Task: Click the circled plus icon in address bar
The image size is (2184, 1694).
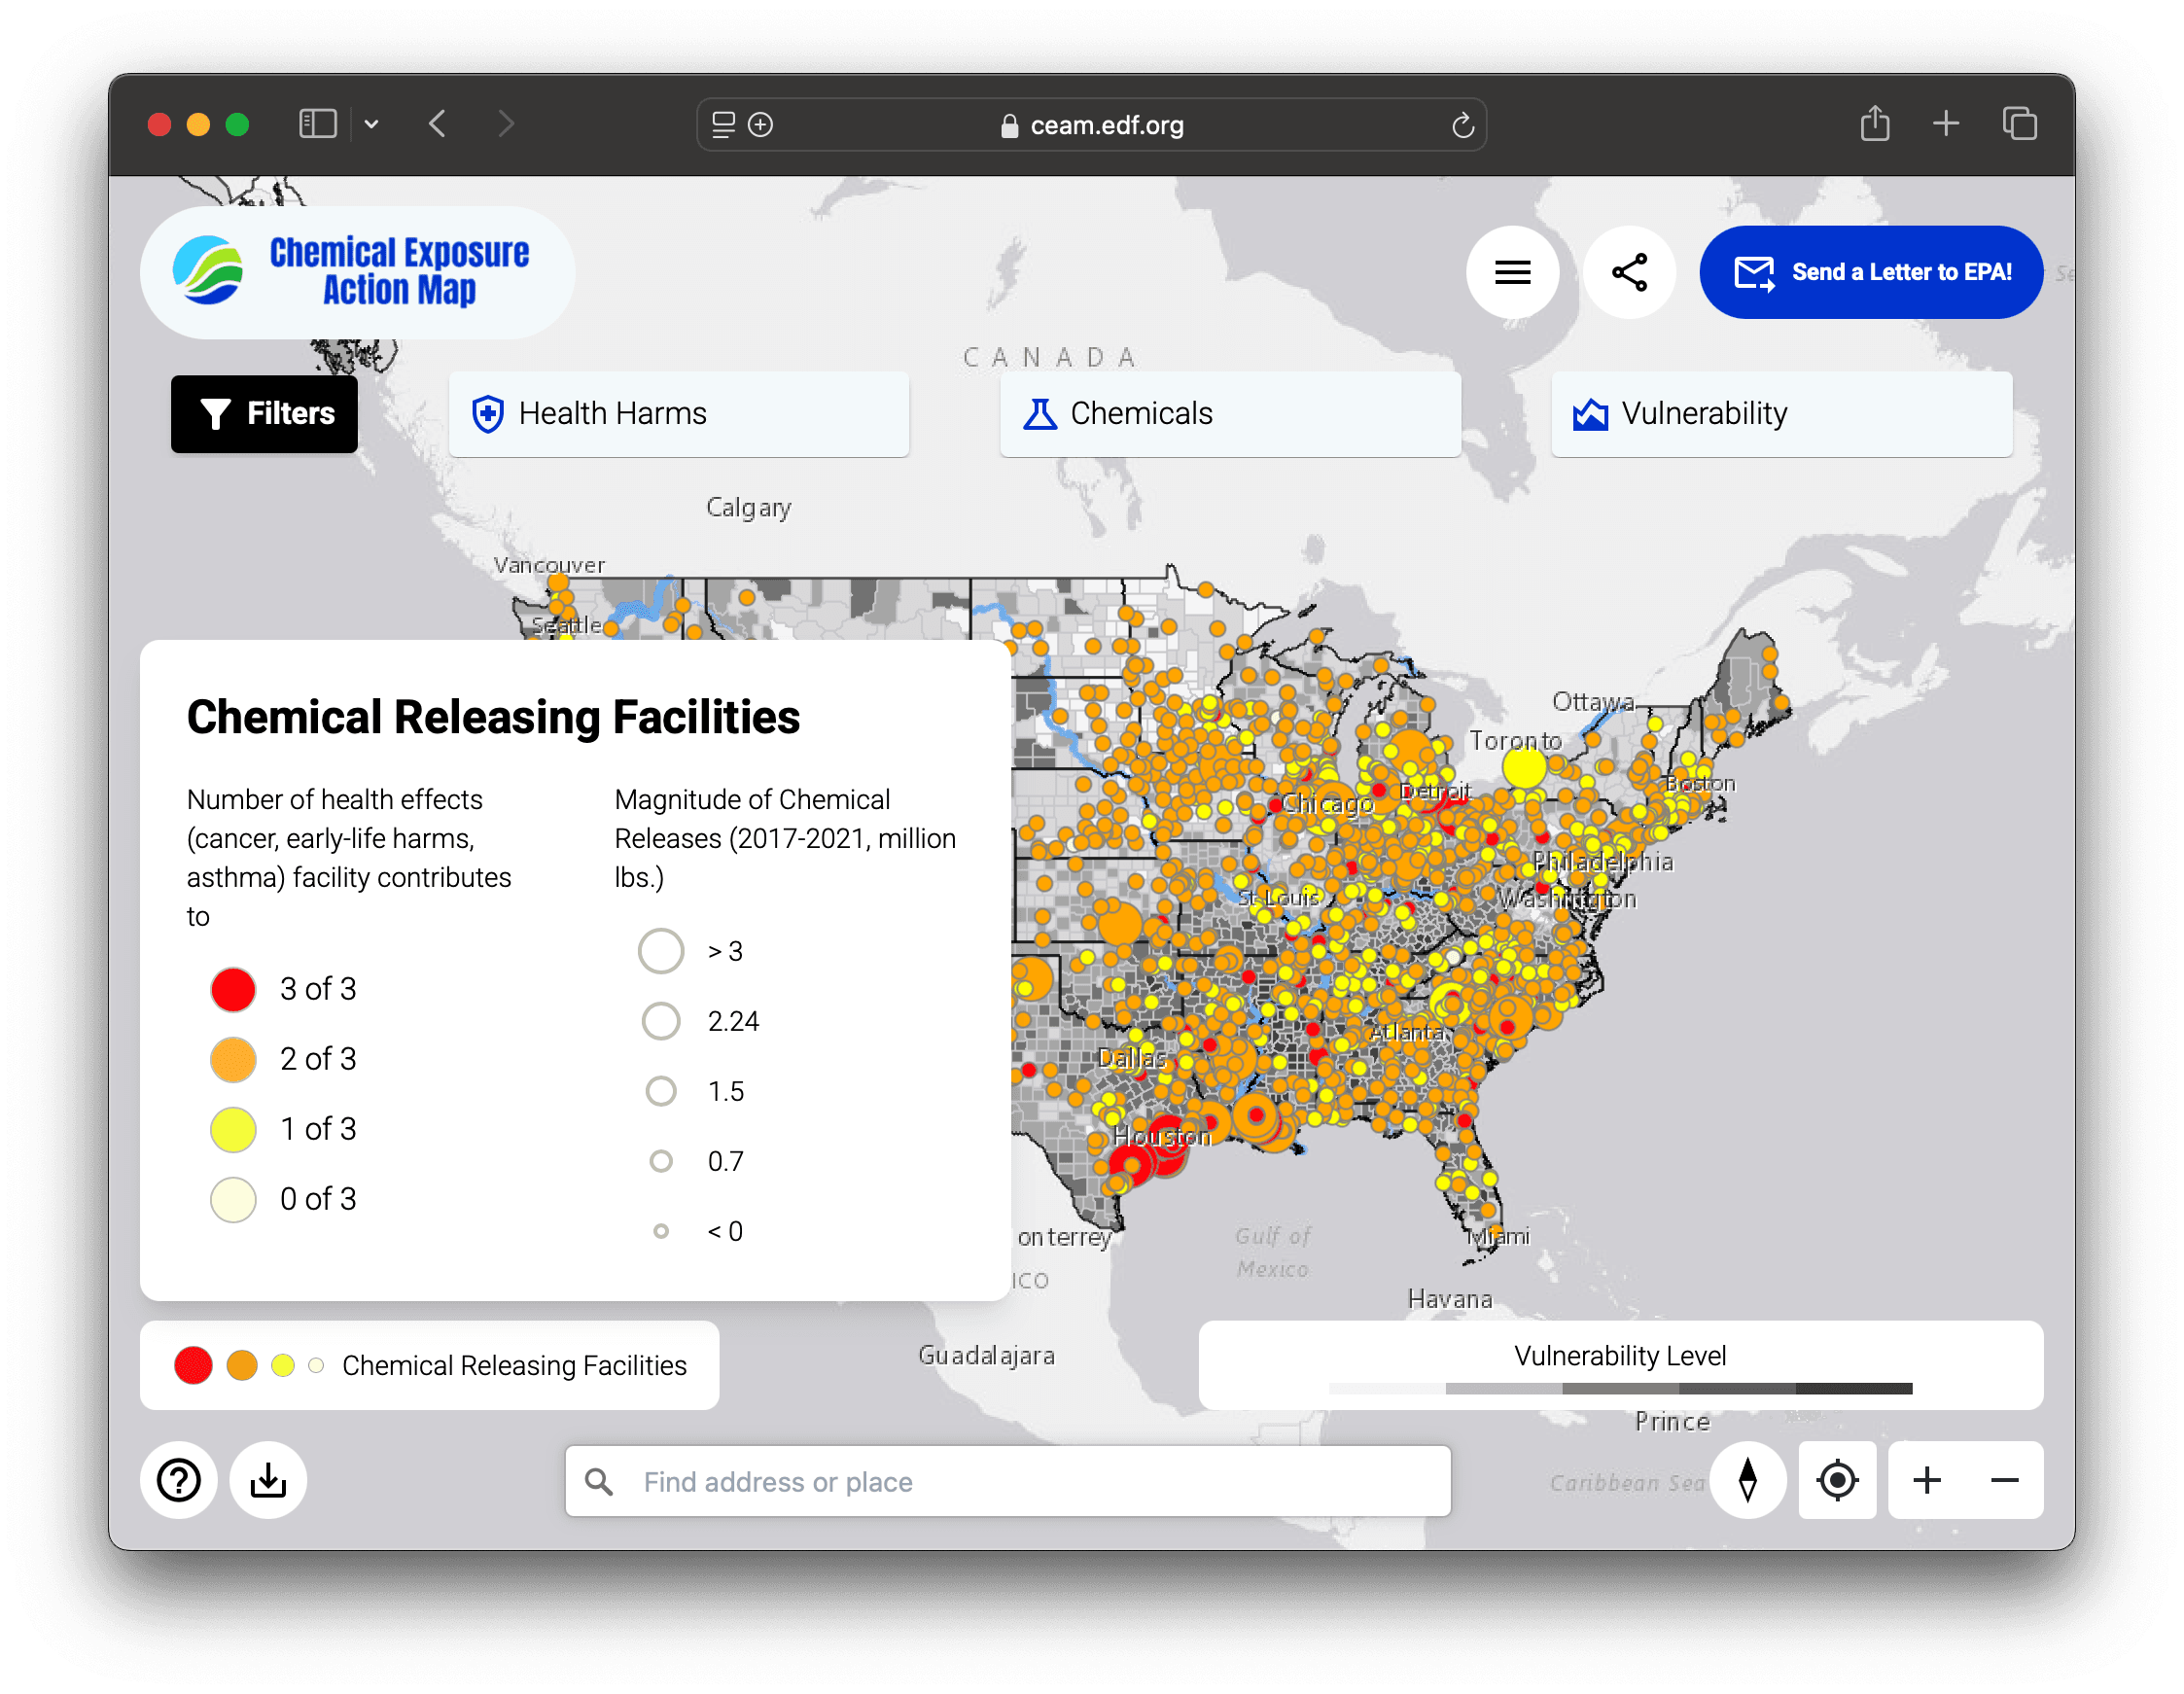Action: pos(760,125)
